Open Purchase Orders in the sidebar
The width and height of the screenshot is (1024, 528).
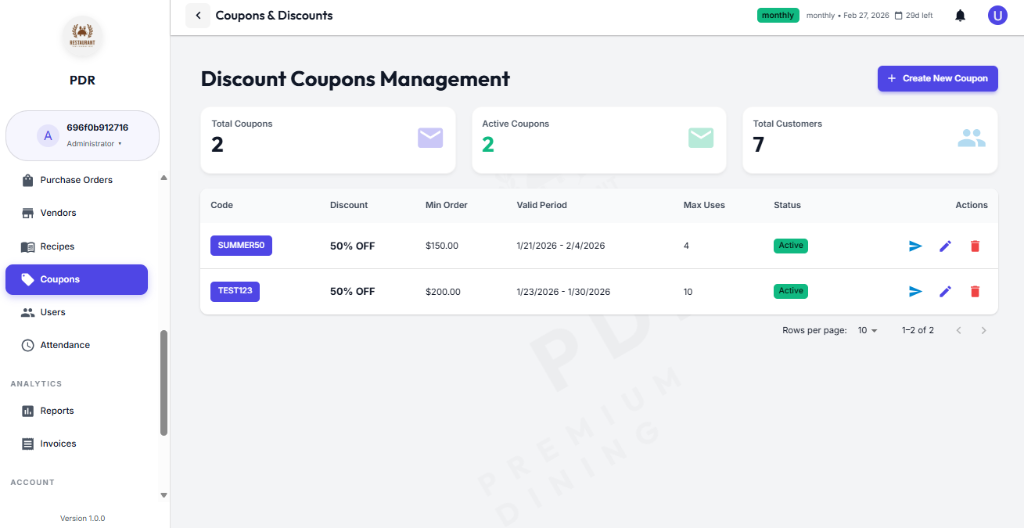tap(76, 180)
